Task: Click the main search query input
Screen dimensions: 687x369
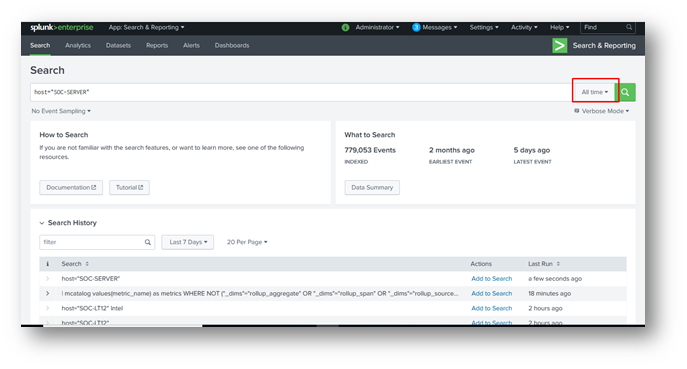Action: (301, 92)
